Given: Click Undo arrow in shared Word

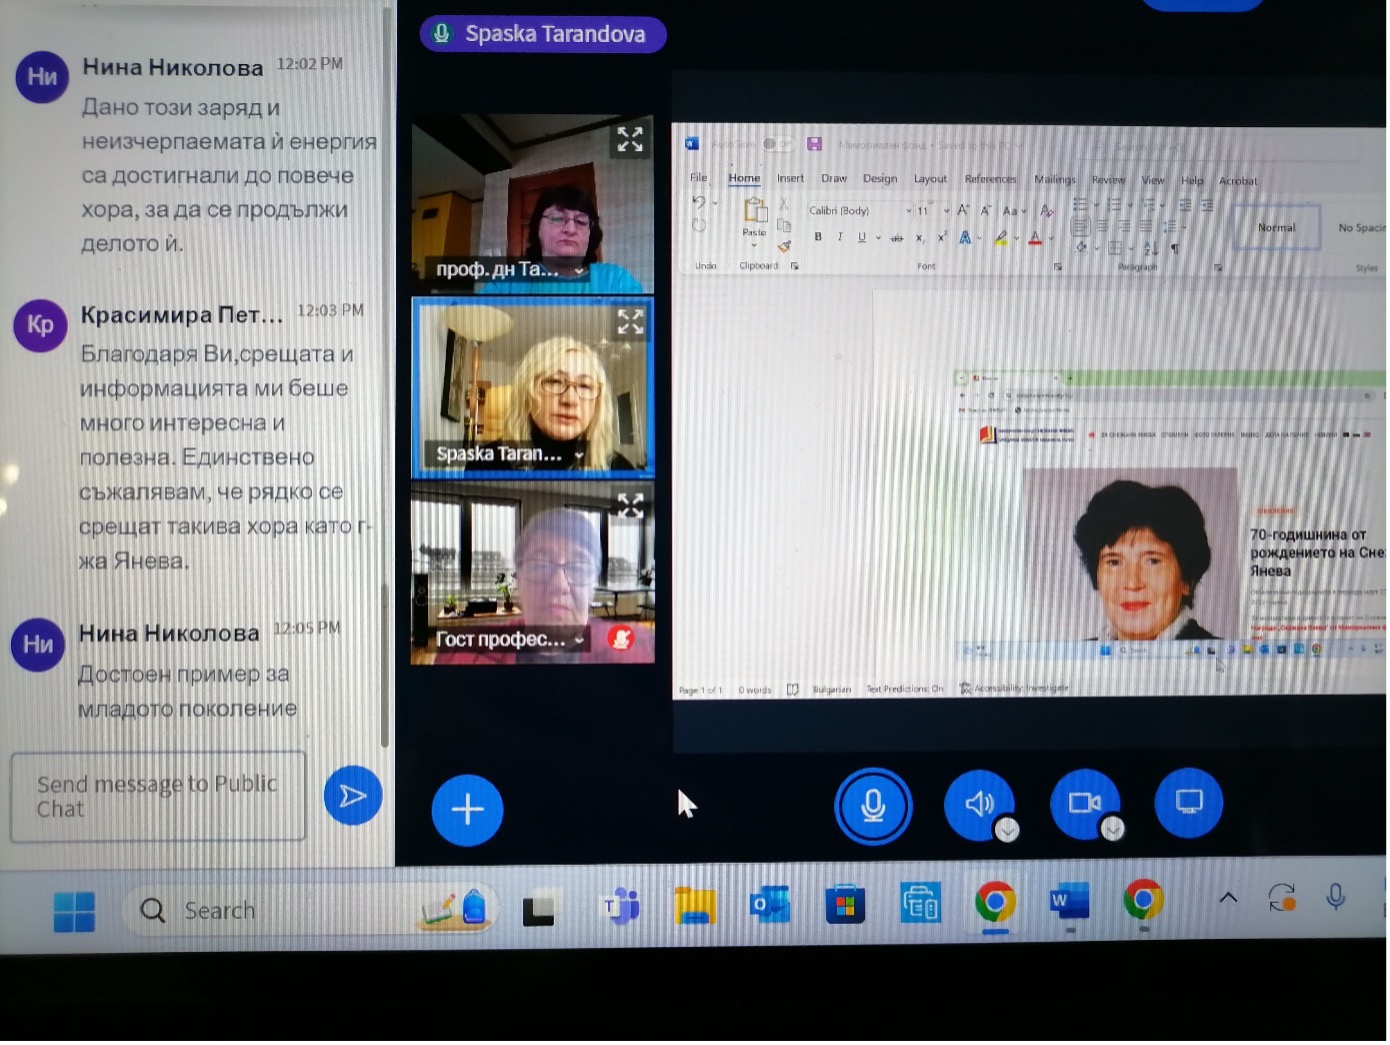Looking at the screenshot, I should [699, 203].
